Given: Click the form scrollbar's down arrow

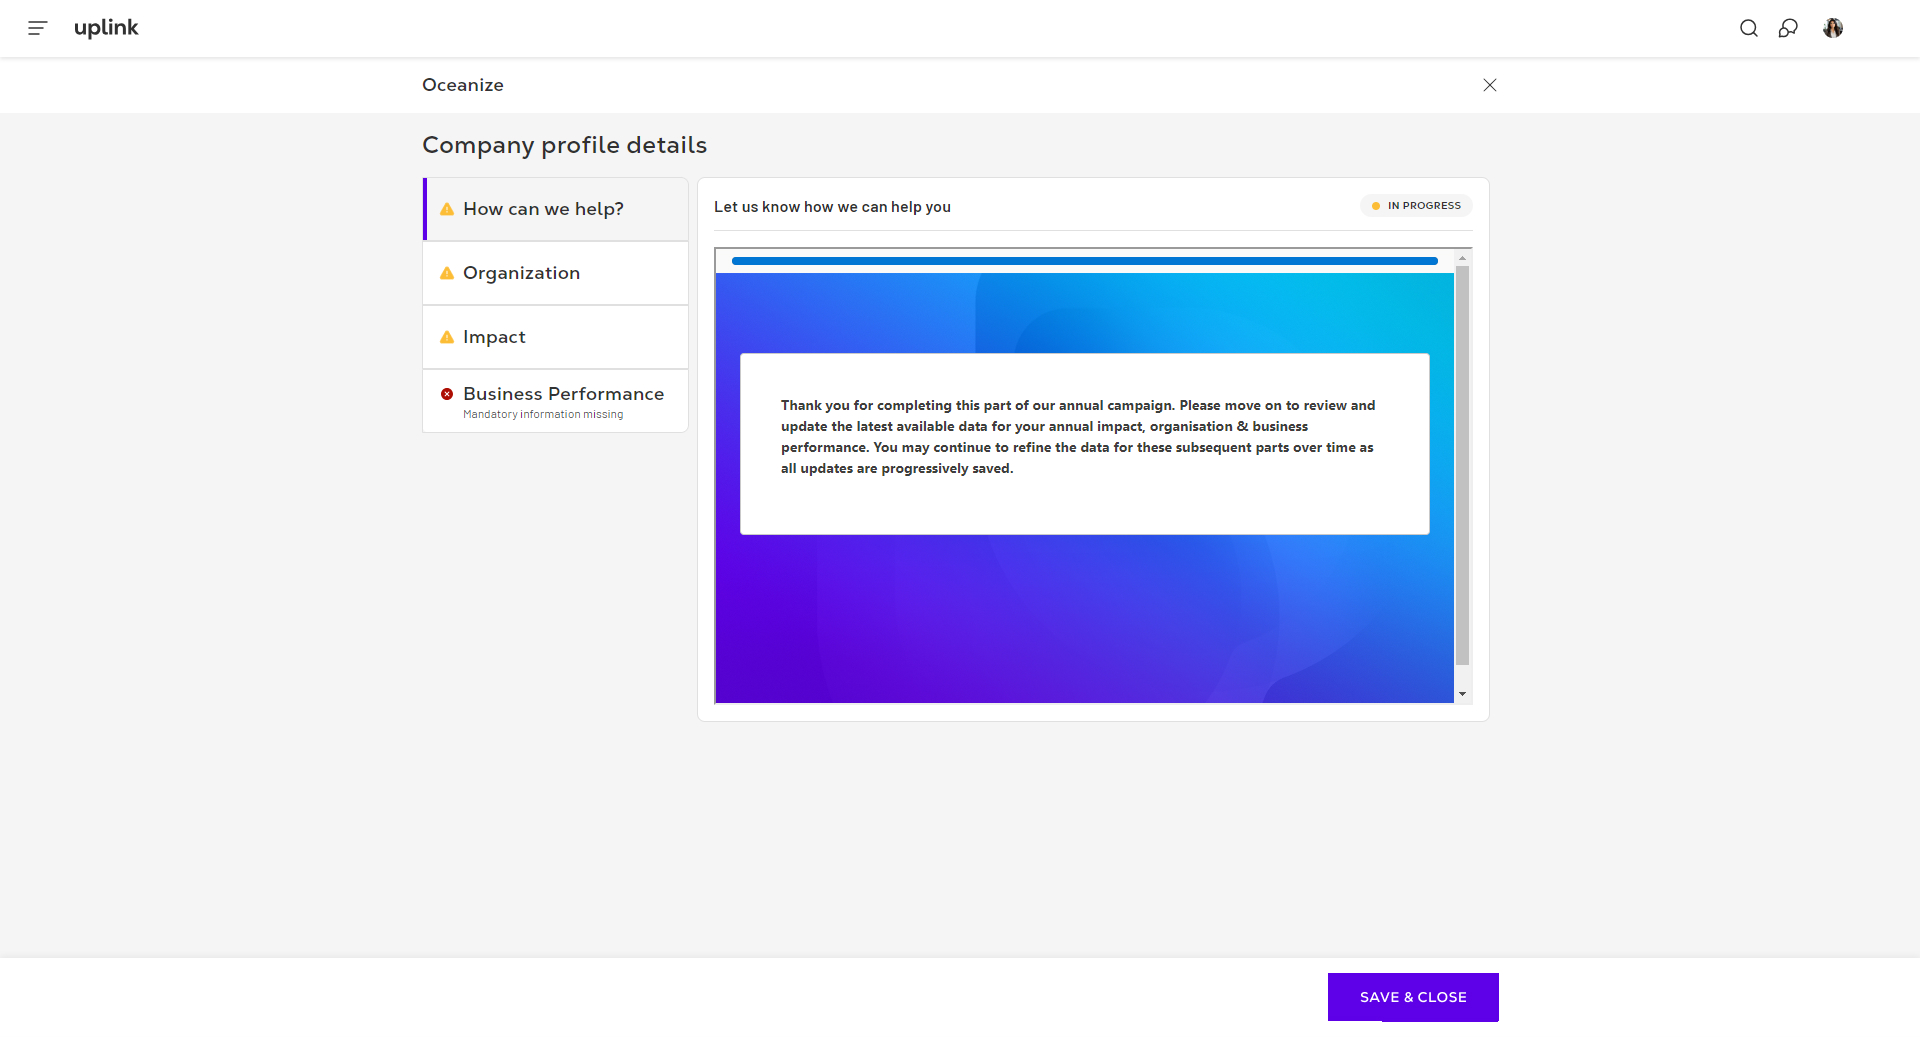Looking at the screenshot, I should [1462, 694].
